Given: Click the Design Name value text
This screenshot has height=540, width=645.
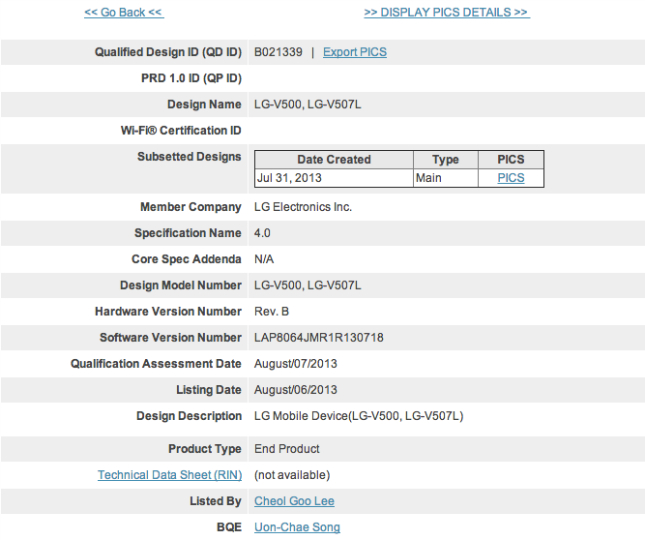Looking at the screenshot, I should tap(307, 104).
